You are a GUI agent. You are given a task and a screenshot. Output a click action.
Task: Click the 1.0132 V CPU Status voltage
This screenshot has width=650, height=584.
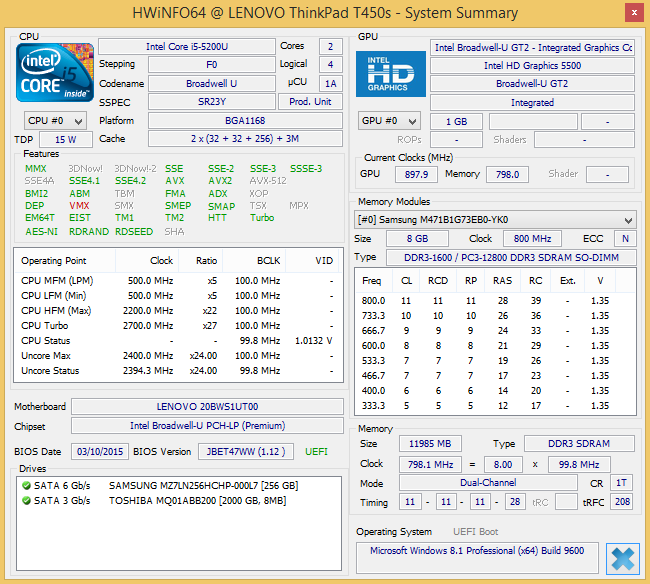pos(313,341)
